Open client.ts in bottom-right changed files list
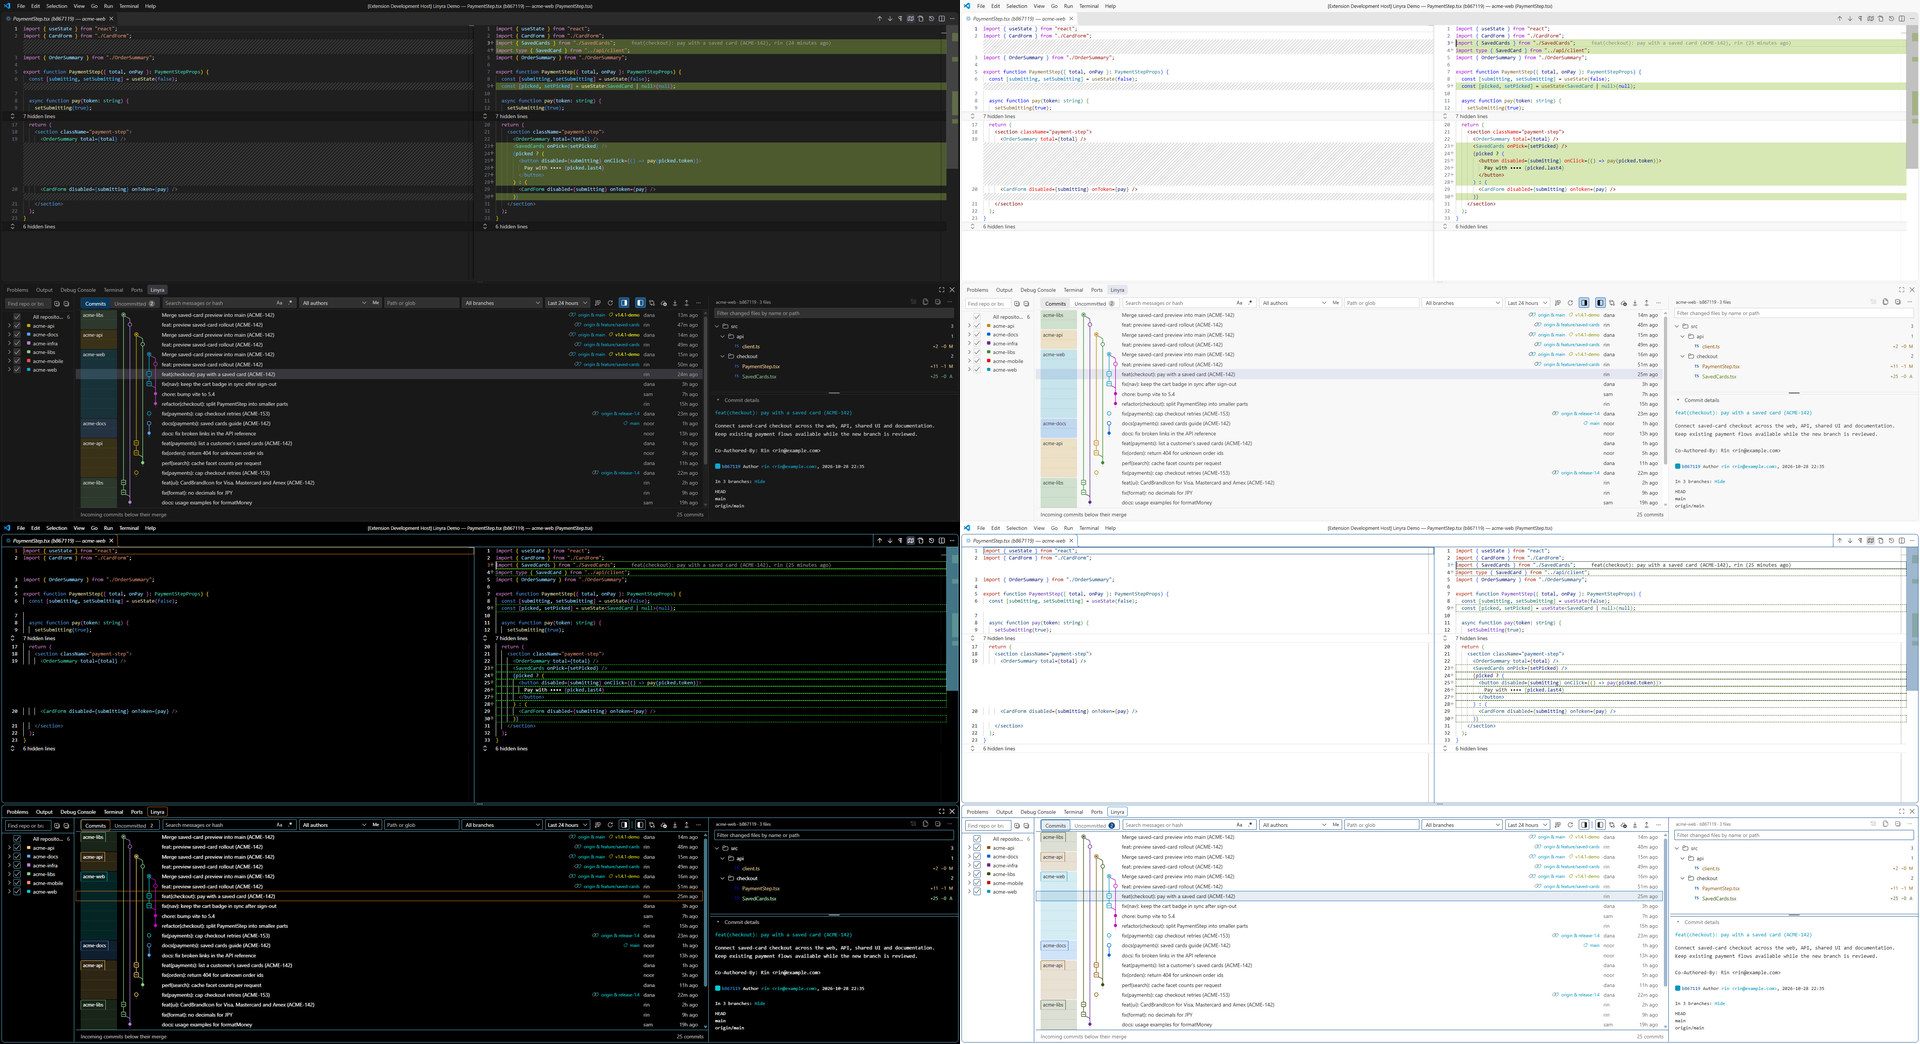The height and width of the screenshot is (1044, 1920). (1711, 868)
